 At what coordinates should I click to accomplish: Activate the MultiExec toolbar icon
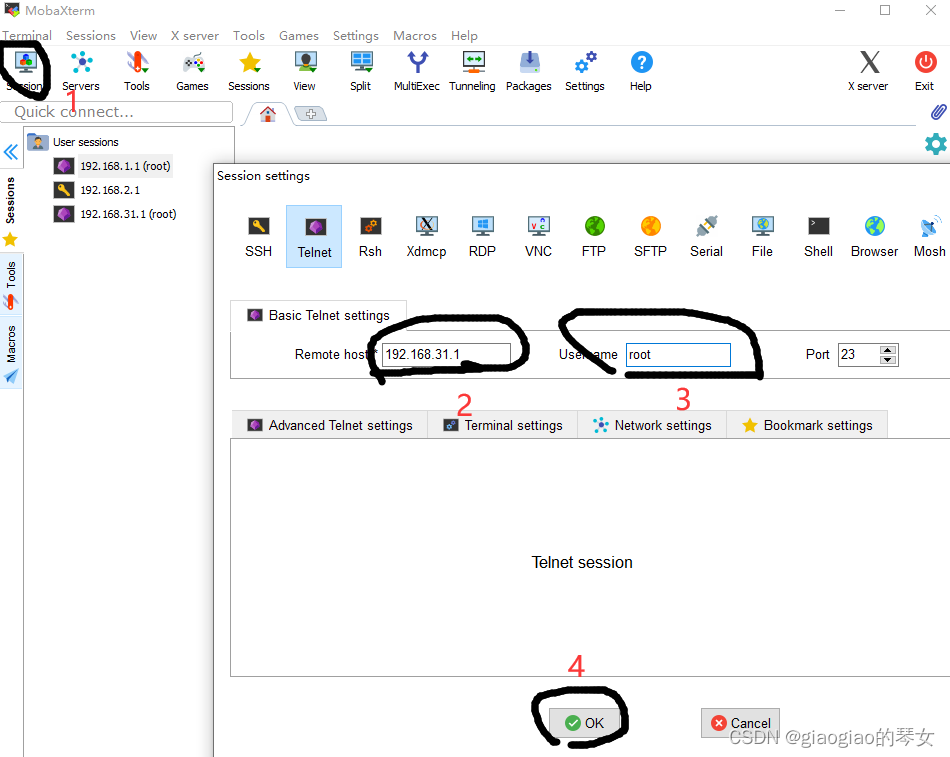pos(417,72)
